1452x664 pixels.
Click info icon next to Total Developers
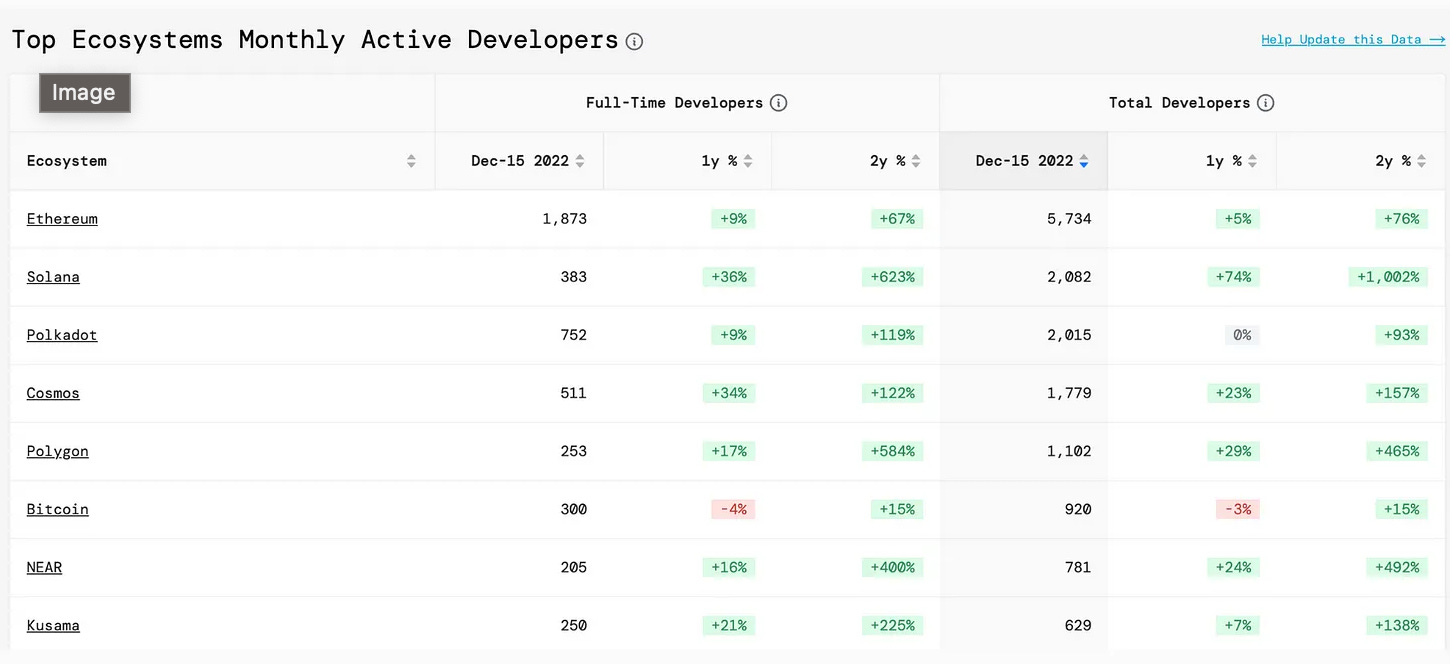(x=1265, y=103)
